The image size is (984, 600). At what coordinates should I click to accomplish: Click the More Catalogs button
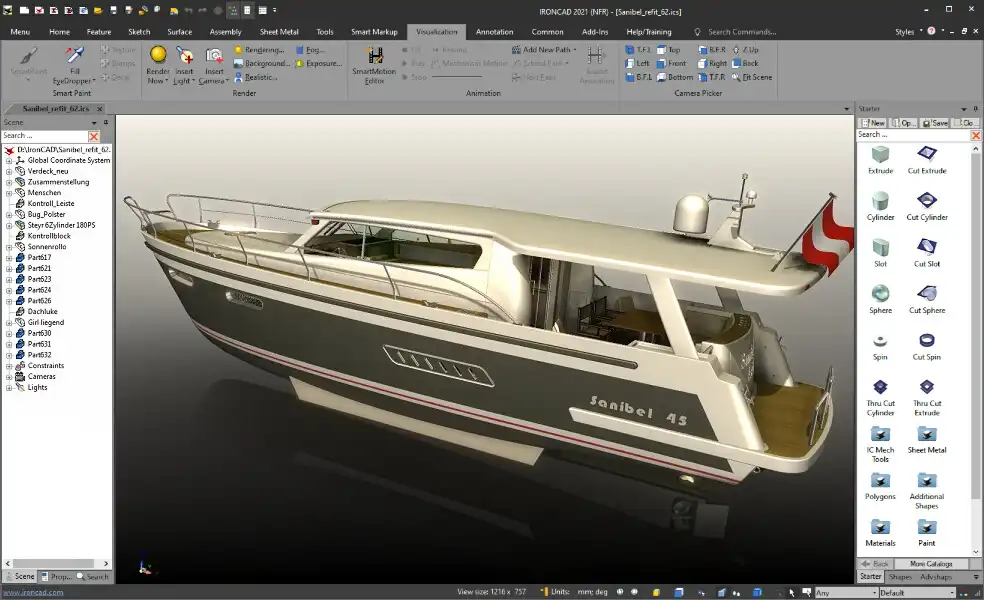(931, 564)
